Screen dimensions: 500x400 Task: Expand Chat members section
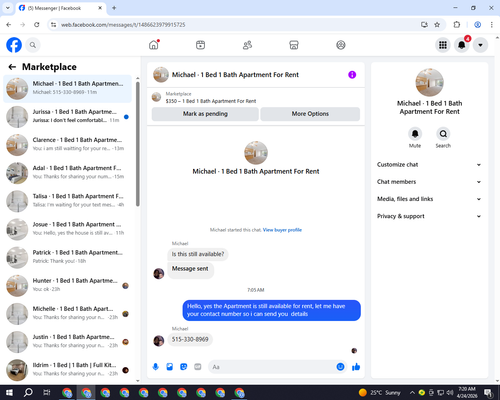tap(429, 182)
